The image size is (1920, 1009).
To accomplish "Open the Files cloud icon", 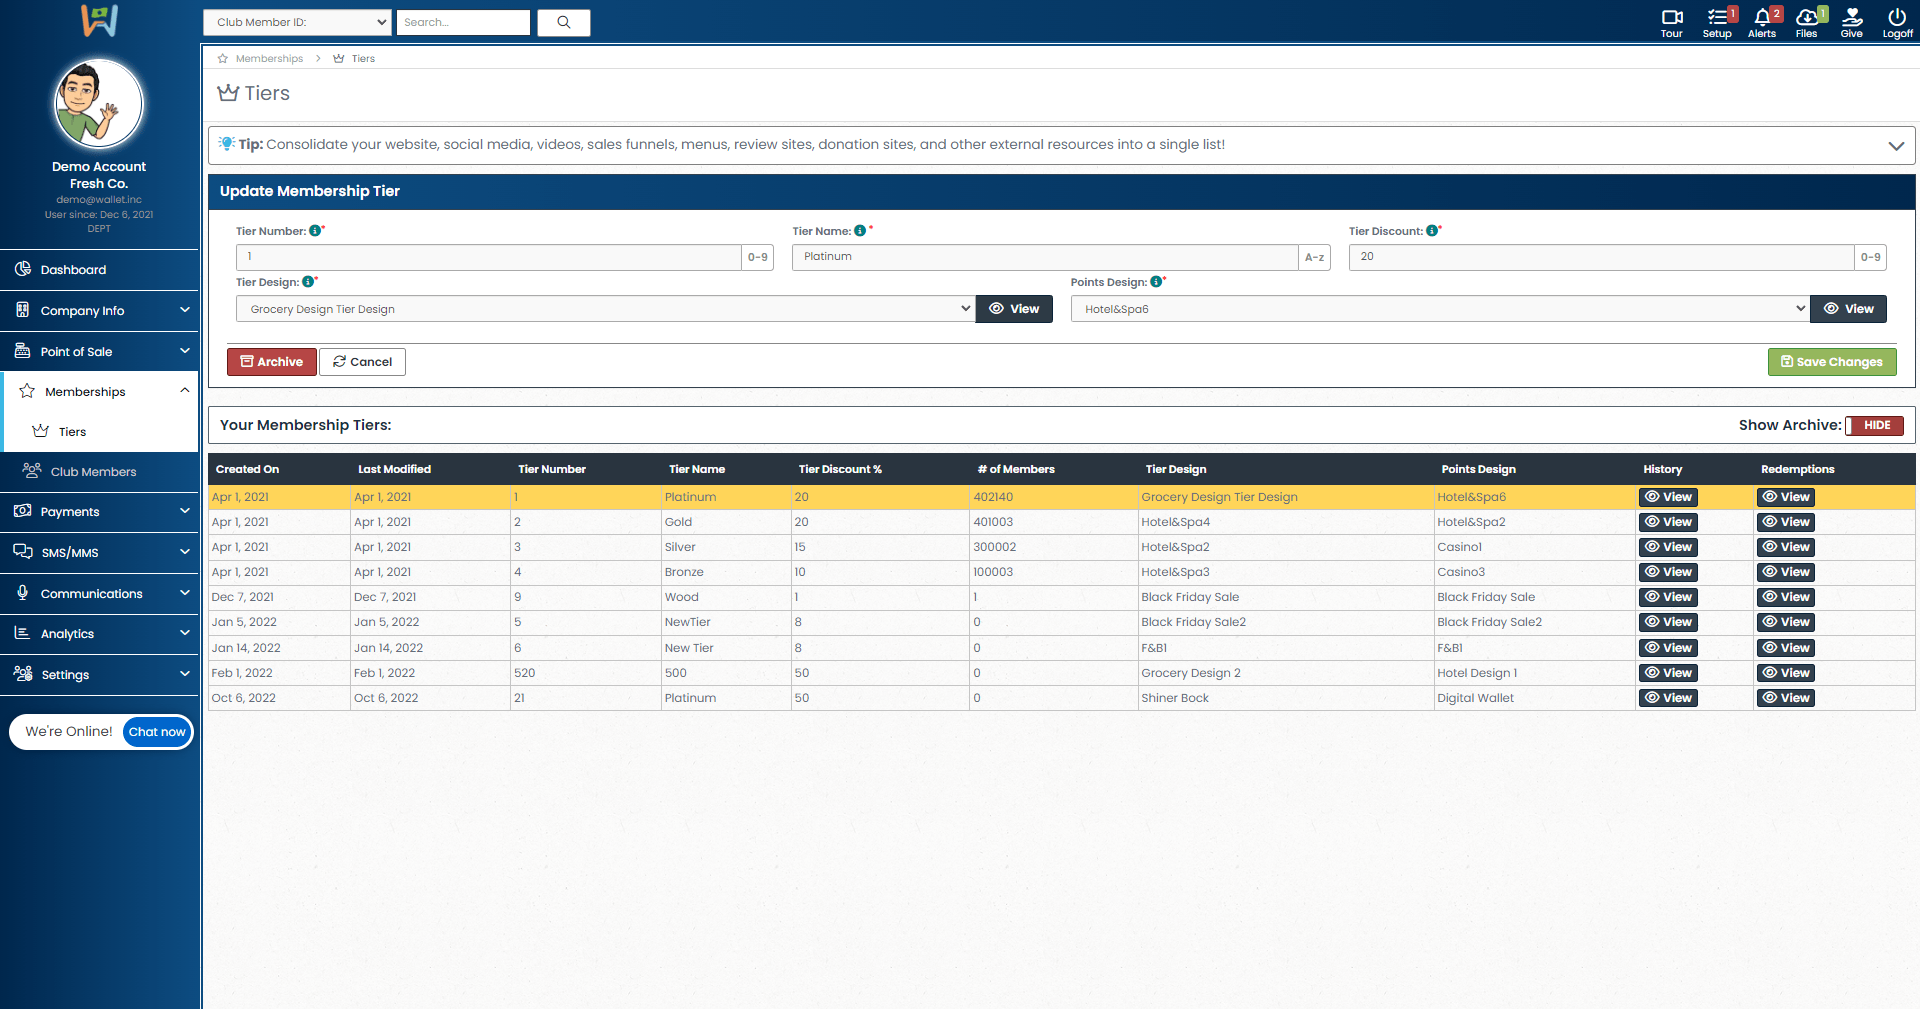I will 1806,18.
